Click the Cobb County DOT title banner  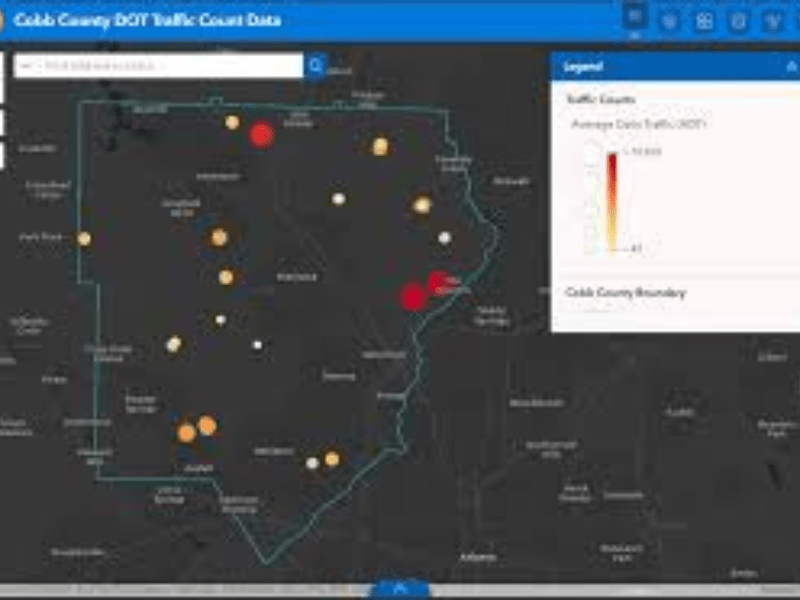click(x=150, y=18)
